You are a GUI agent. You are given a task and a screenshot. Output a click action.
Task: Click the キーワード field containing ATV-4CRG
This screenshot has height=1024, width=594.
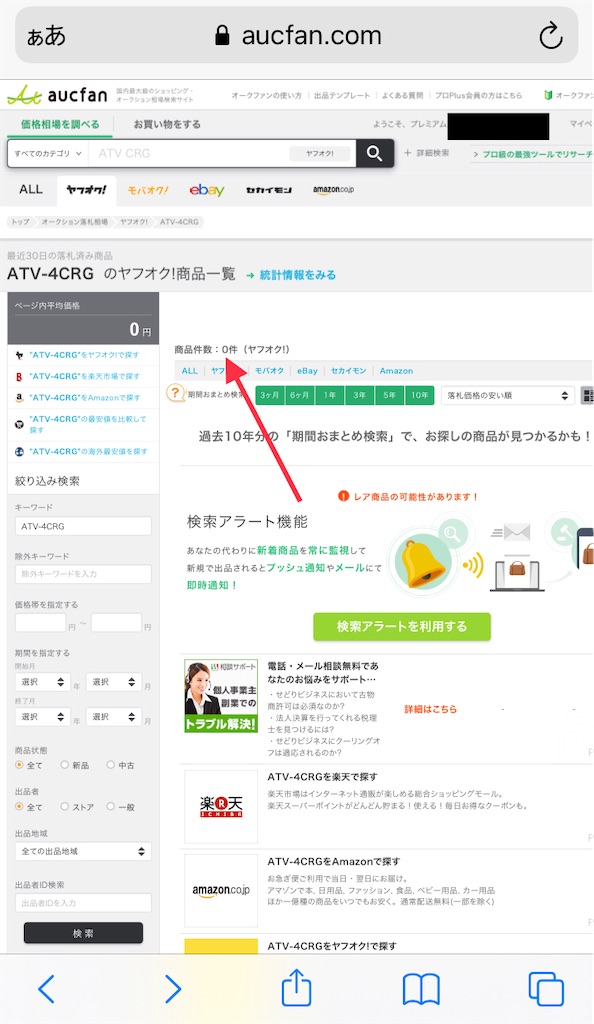(83, 526)
